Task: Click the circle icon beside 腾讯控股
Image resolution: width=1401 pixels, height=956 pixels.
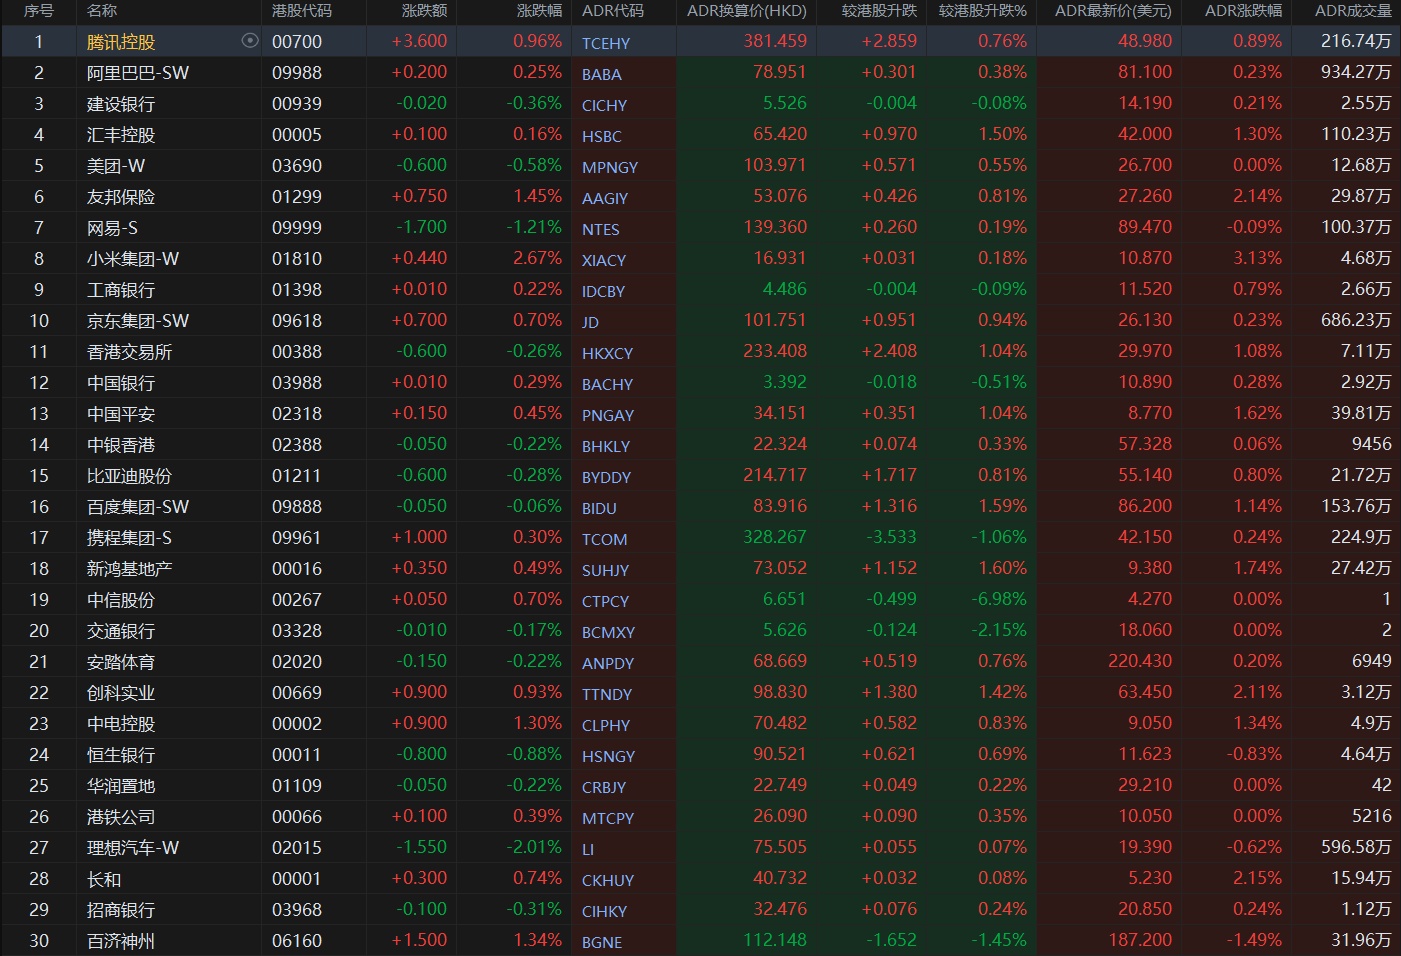Action: click(250, 41)
